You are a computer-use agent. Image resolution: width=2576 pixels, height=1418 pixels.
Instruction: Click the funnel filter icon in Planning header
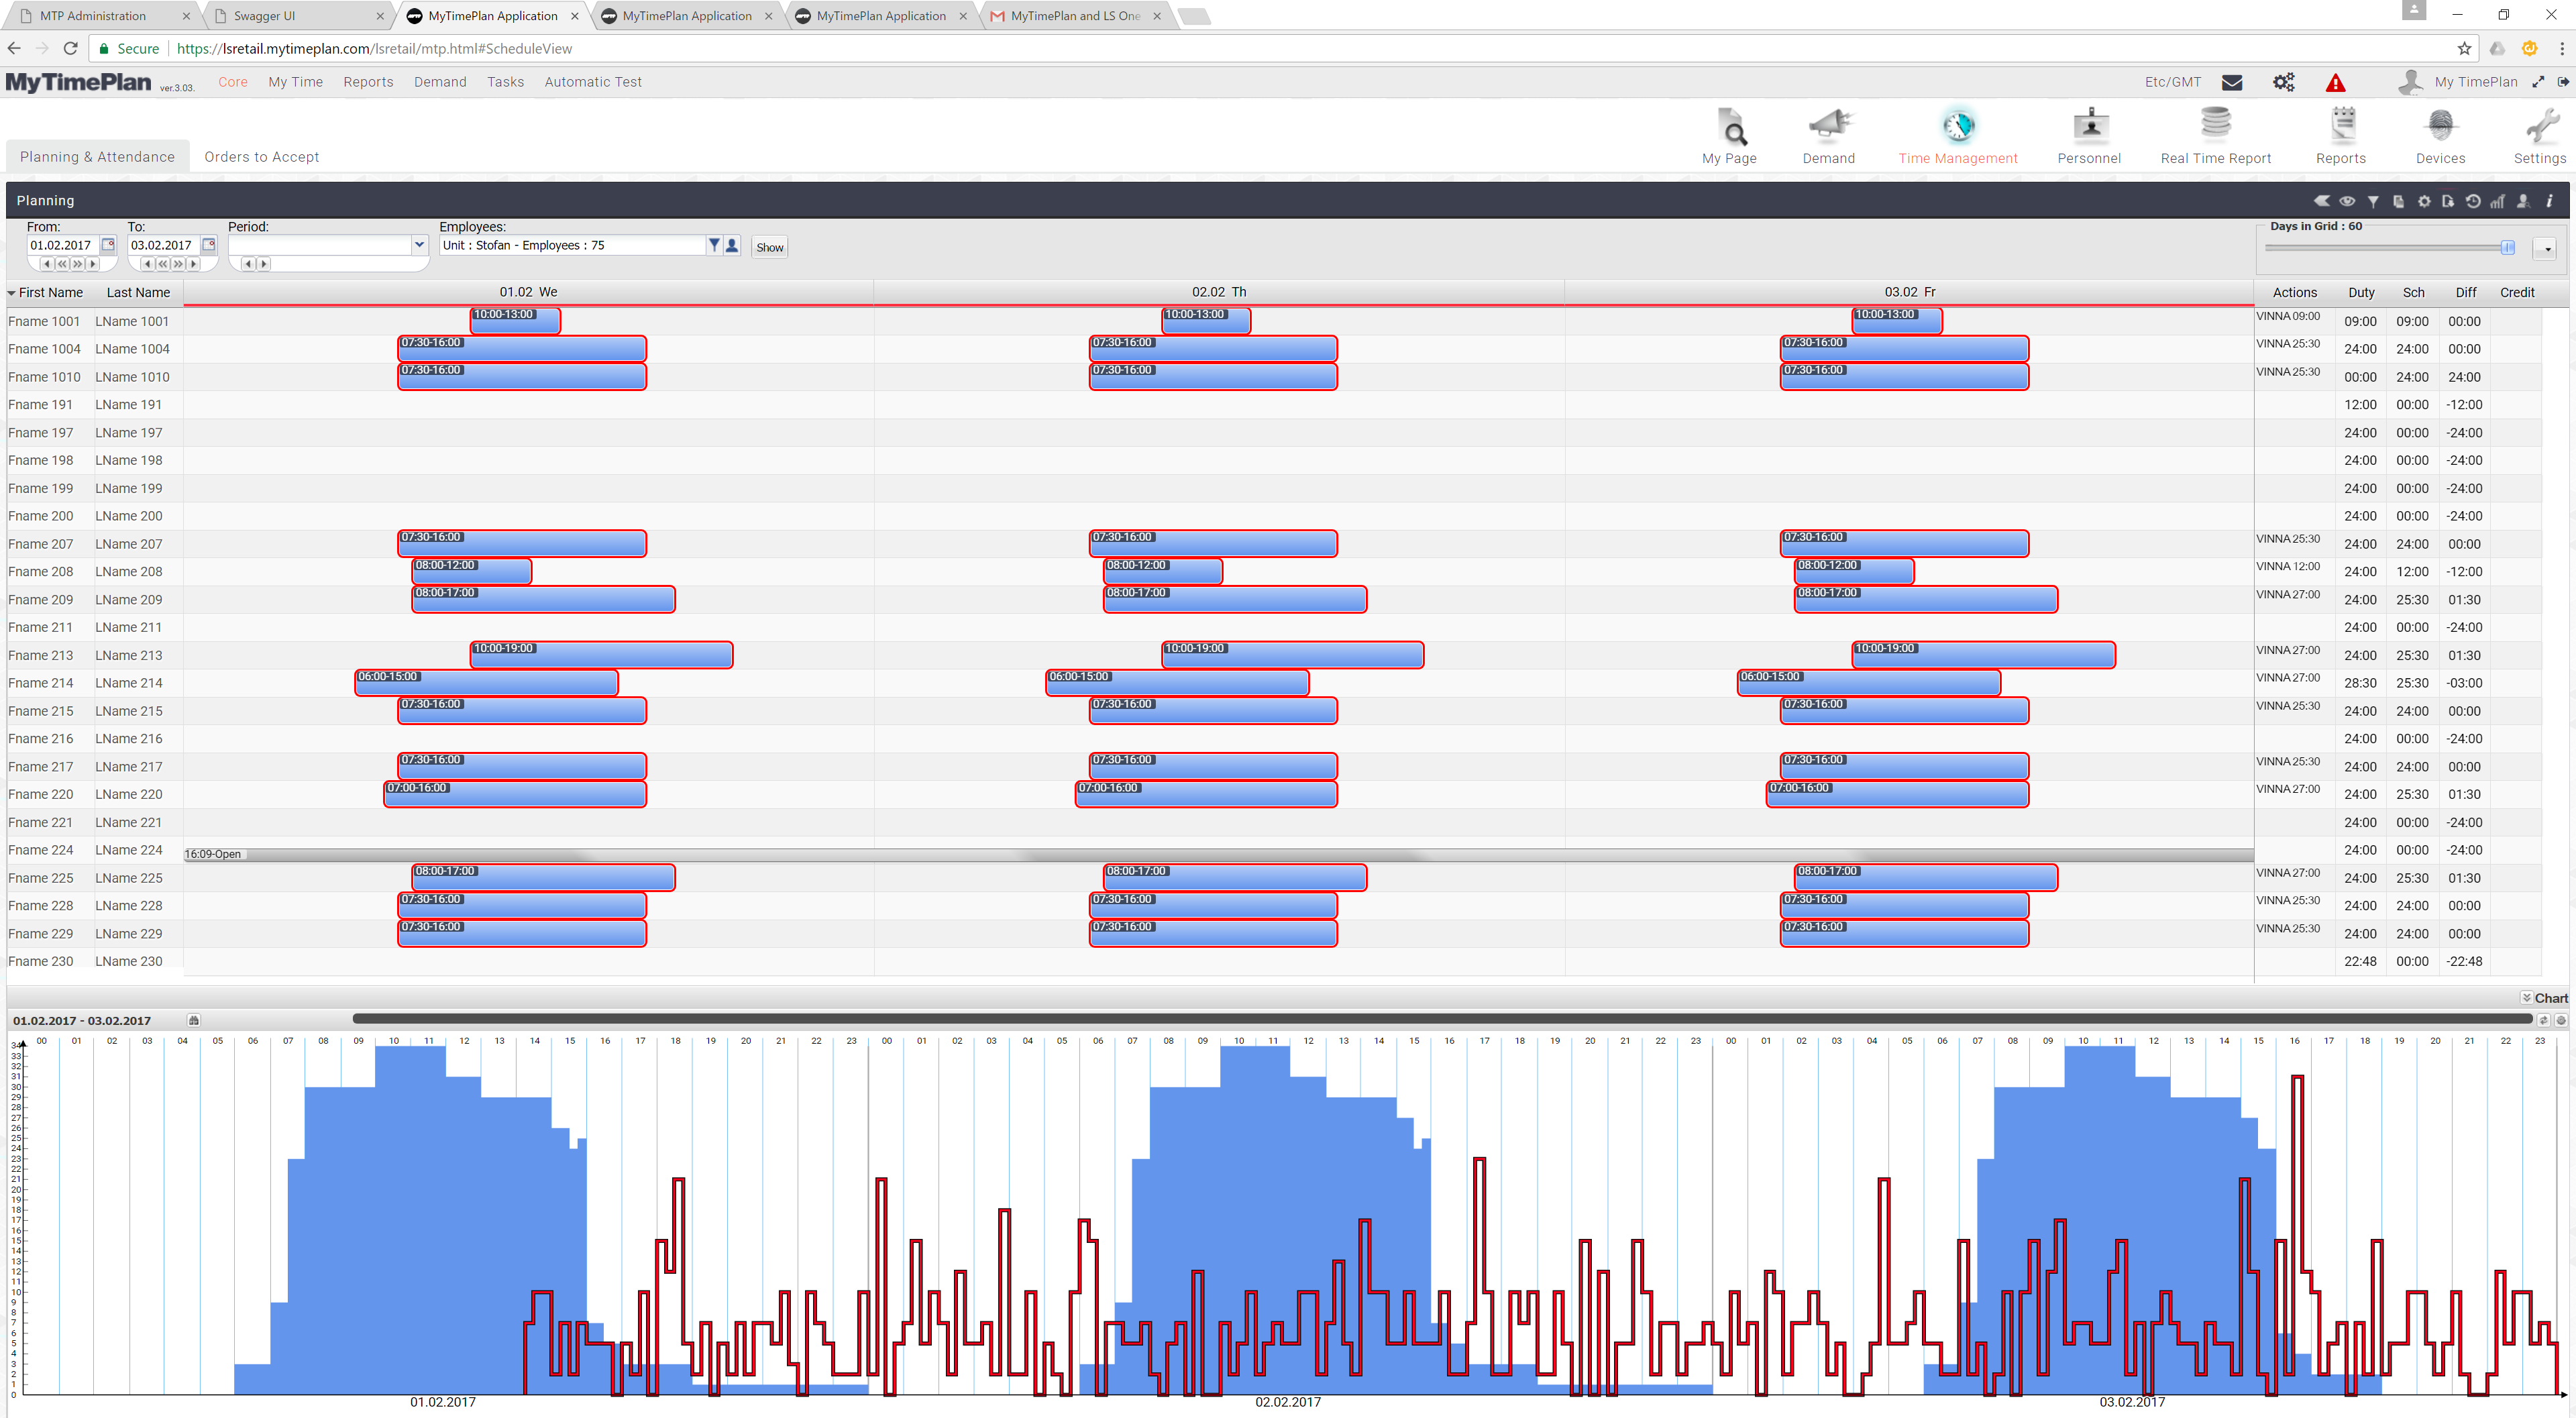coord(2373,201)
